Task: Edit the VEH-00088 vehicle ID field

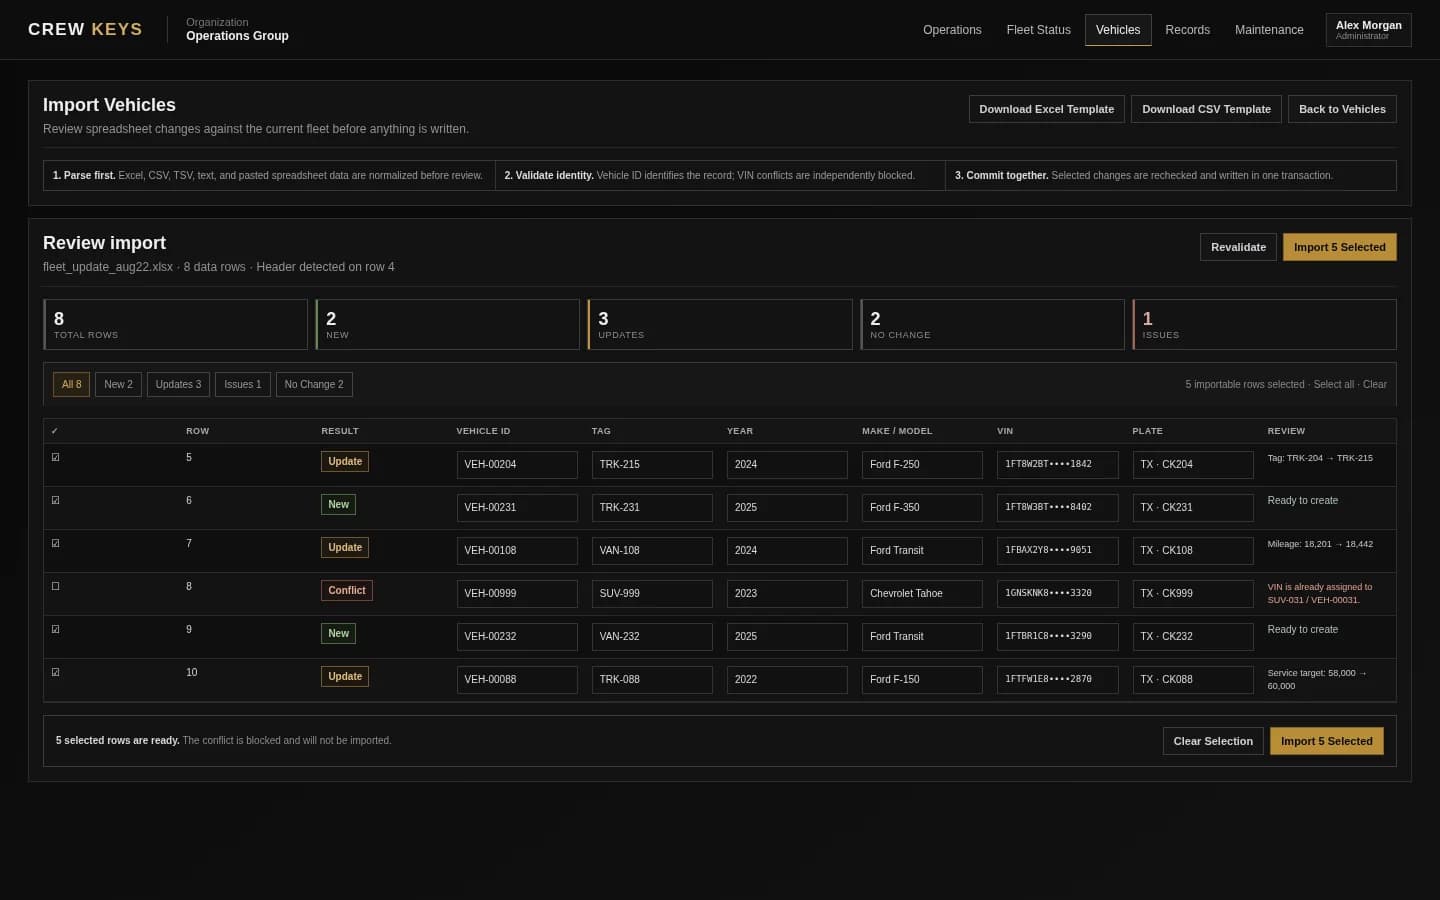Action: coord(517,680)
